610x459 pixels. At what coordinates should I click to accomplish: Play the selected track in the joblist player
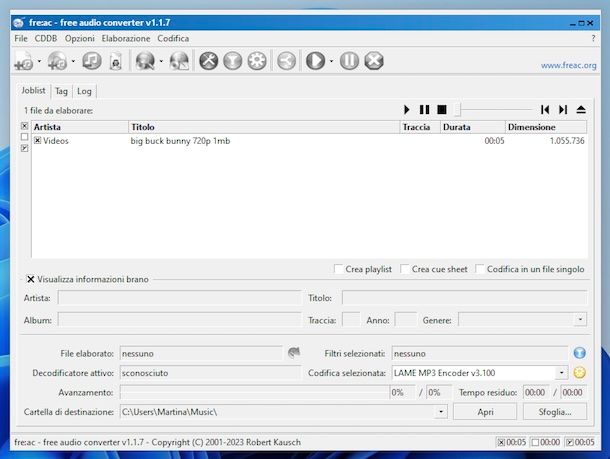(x=407, y=110)
